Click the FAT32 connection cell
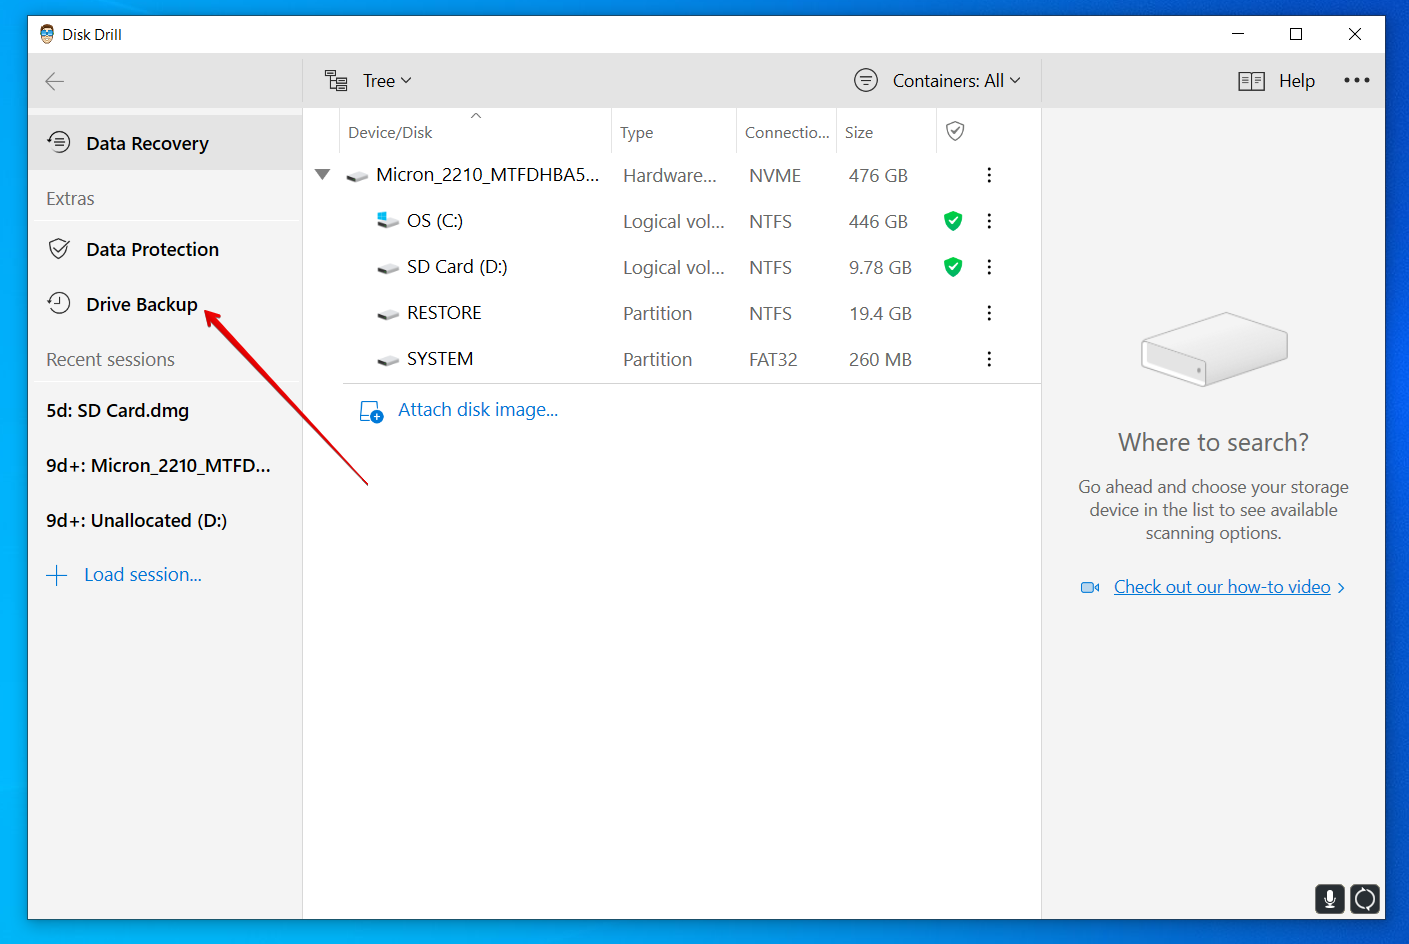Image resolution: width=1409 pixels, height=944 pixels. point(773,360)
